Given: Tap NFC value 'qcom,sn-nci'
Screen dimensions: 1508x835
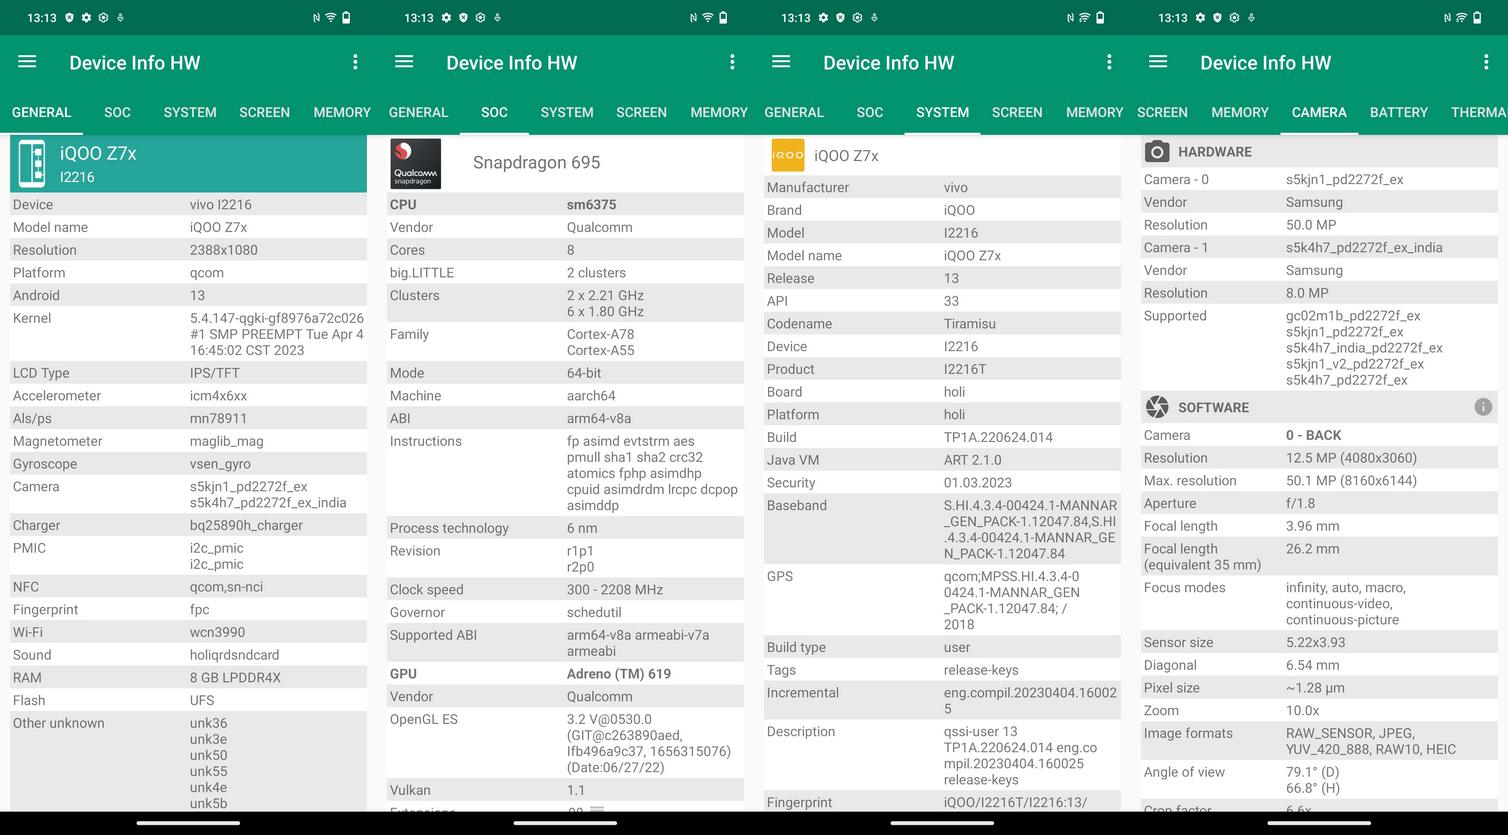Looking at the screenshot, I should 227,587.
